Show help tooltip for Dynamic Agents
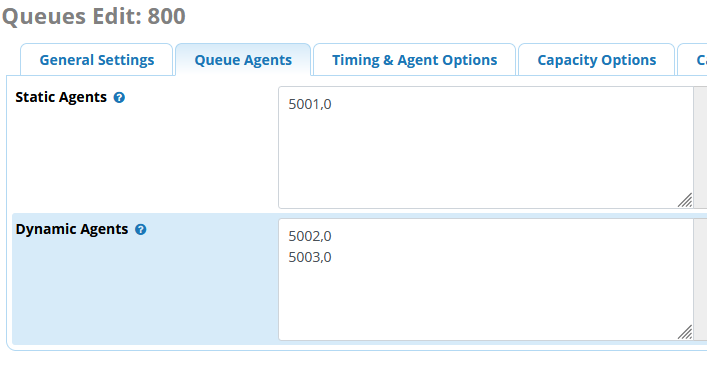Image resolution: width=707 pixels, height=377 pixels. click(x=141, y=230)
